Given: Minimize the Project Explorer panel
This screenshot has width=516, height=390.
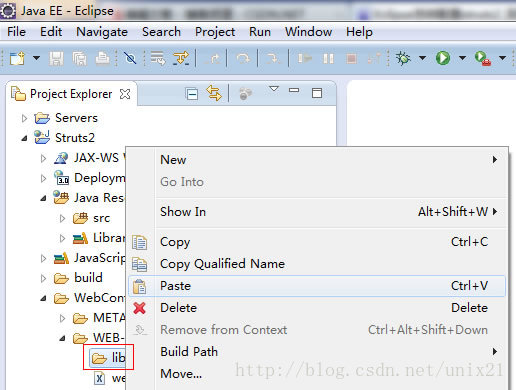Looking at the screenshot, I should 294,90.
